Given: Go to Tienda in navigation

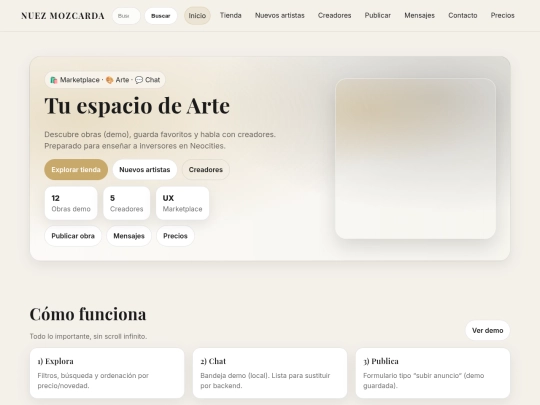Looking at the screenshot, I should 231,15.
